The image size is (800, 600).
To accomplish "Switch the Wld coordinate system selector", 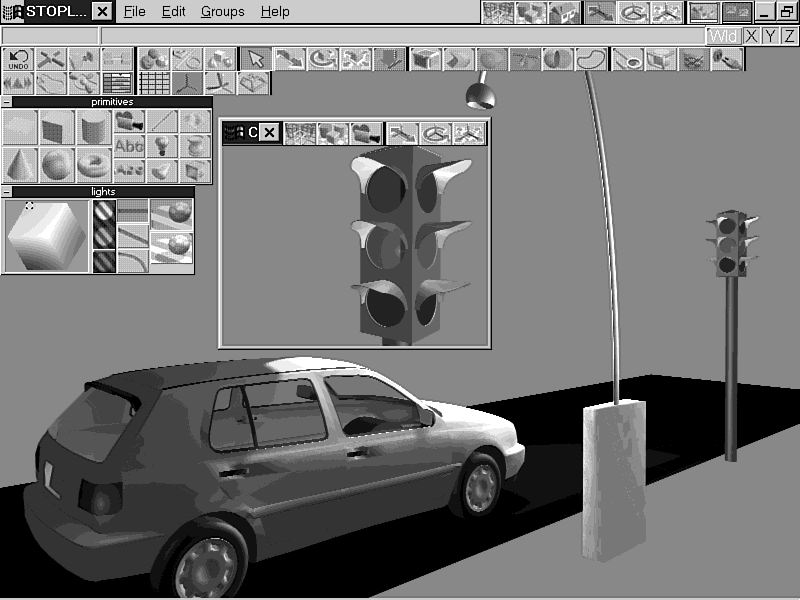I will [x=724, y=36].
